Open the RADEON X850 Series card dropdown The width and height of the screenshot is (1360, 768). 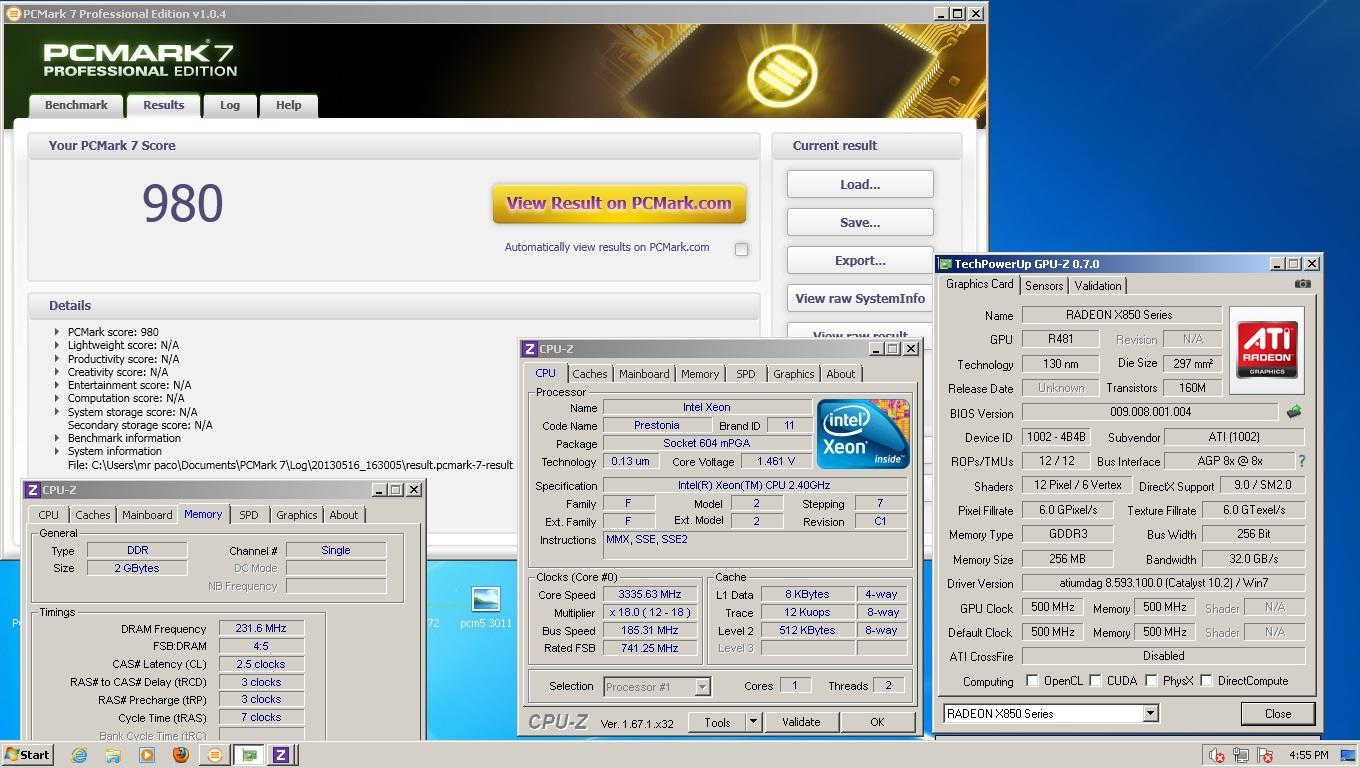coord(1150,714)
